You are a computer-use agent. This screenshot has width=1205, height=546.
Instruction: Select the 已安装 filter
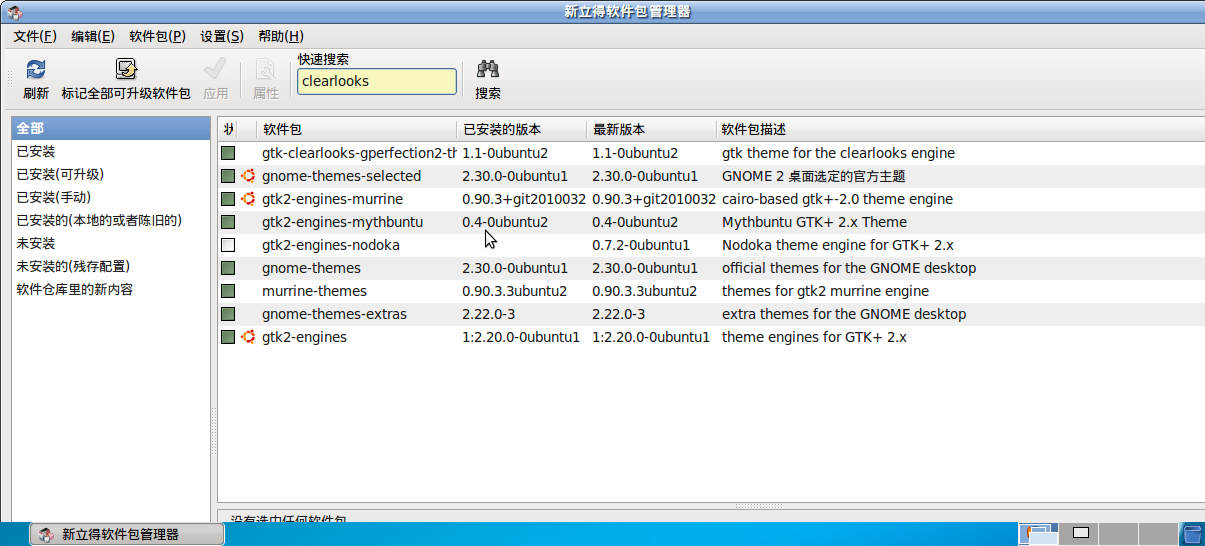pos(109,151)
